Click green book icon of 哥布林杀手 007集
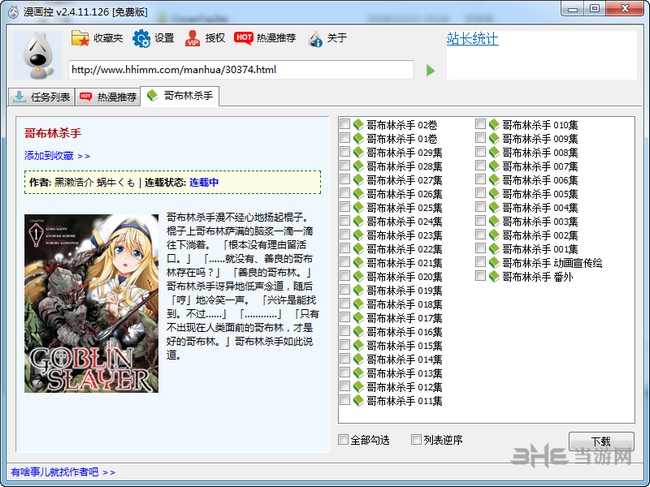 [494, 166]
